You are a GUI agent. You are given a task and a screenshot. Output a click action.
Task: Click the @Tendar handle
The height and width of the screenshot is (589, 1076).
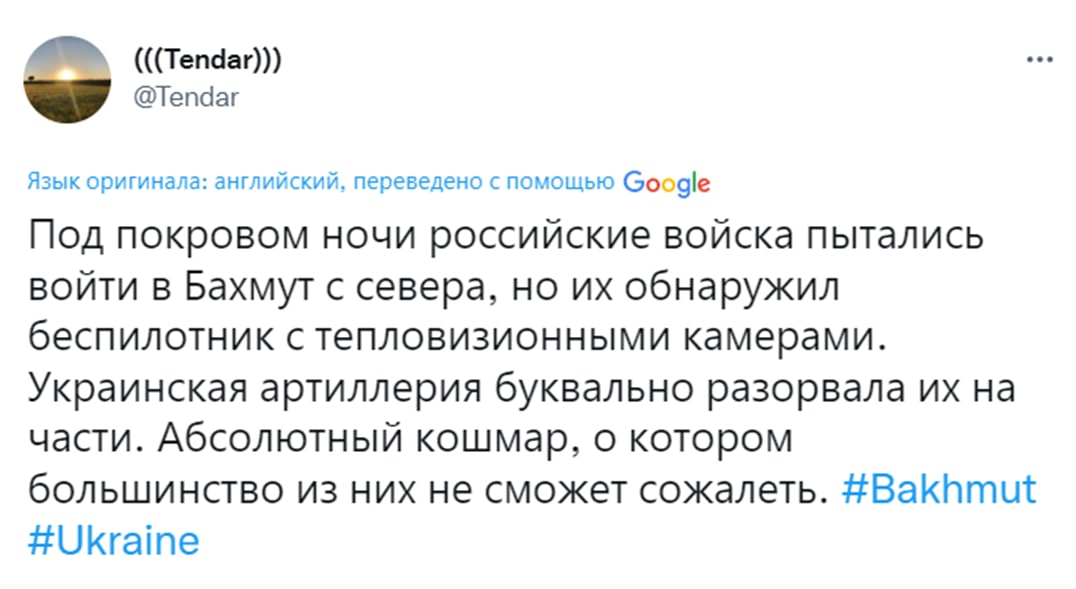point(186,97)
